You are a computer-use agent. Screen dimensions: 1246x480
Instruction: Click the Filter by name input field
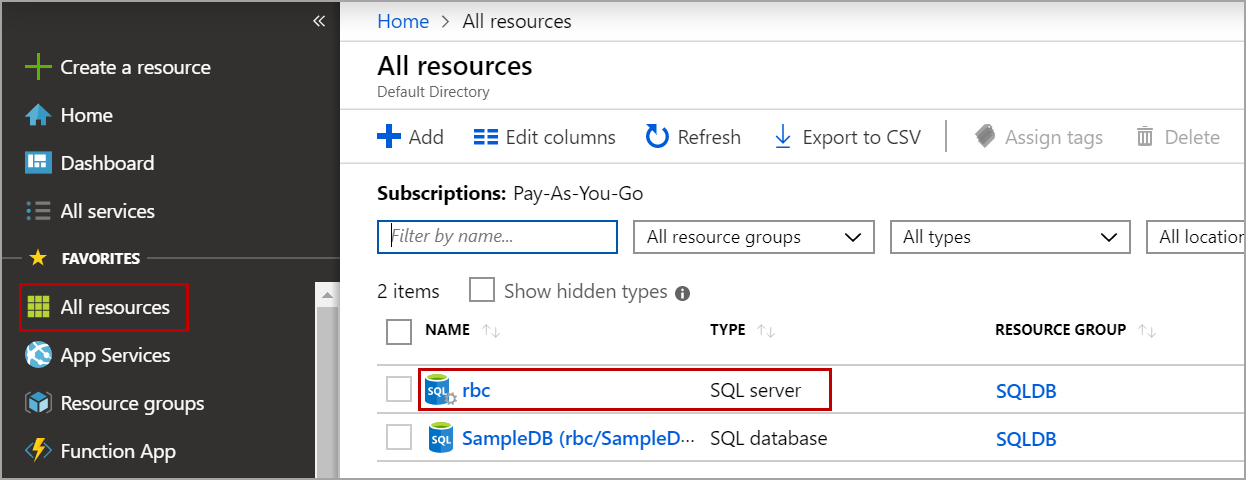click(498, 237)
